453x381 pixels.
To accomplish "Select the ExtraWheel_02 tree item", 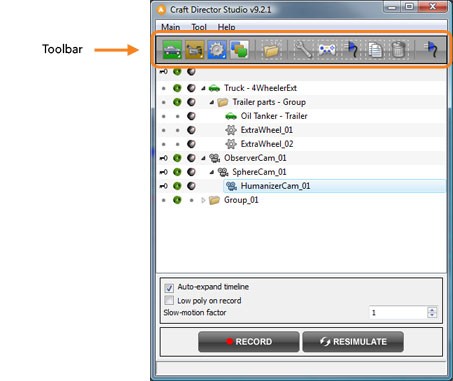I will click(x=267, y=144).
